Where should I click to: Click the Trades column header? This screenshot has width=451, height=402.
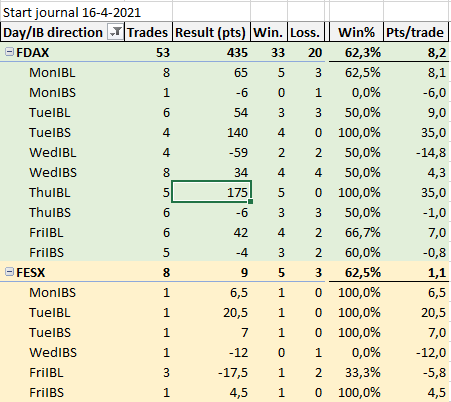click(147, 32)
